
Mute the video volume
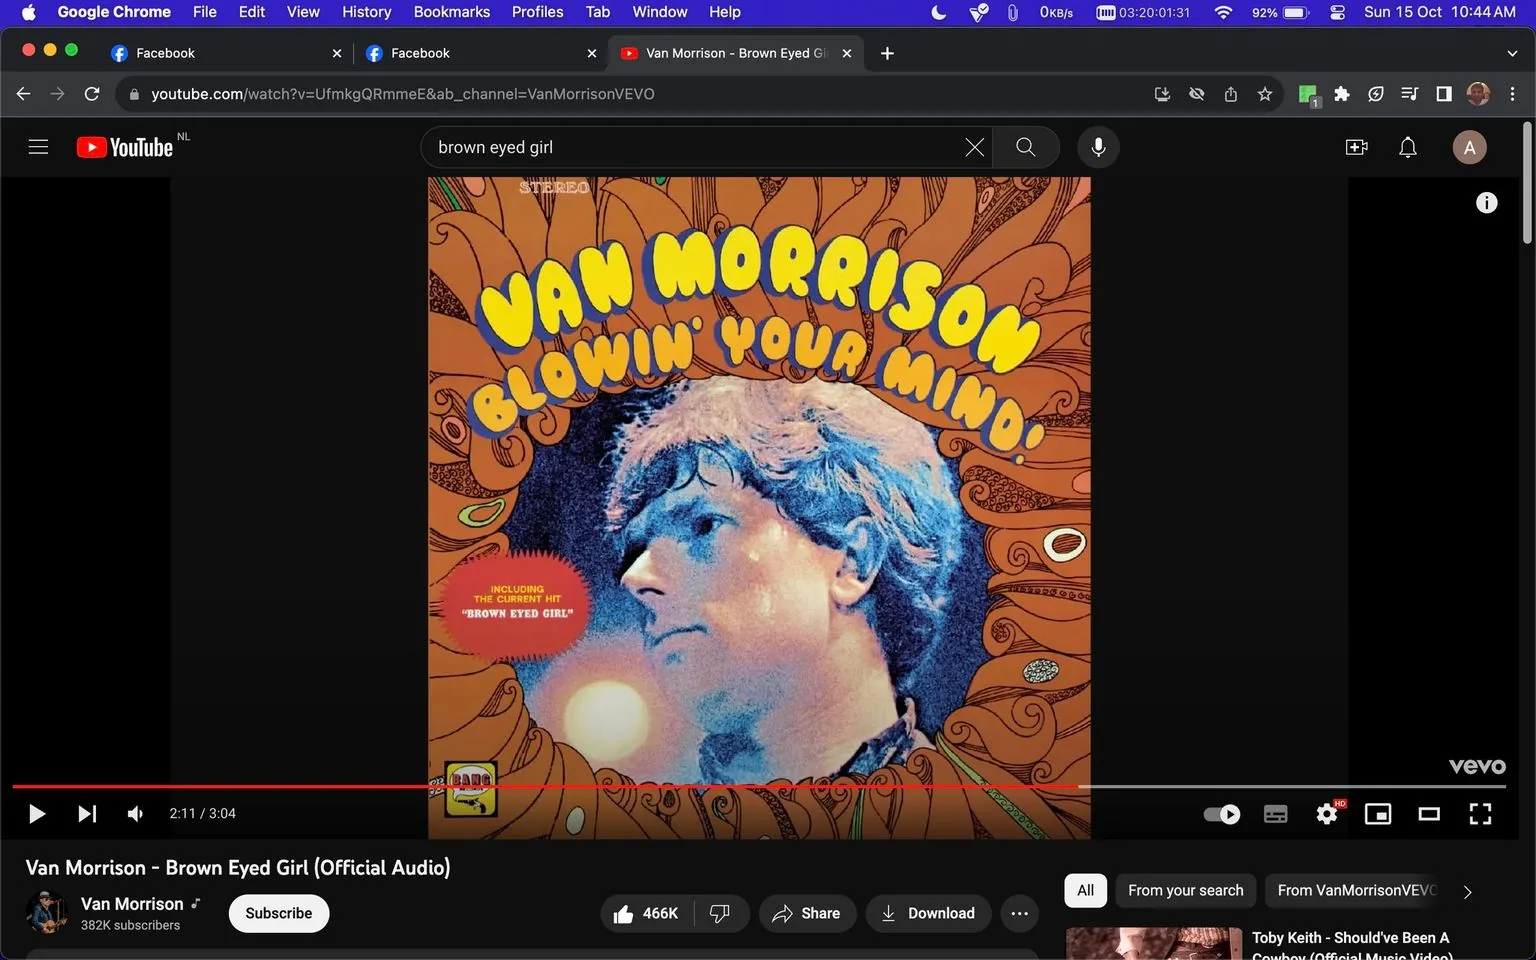134,813
